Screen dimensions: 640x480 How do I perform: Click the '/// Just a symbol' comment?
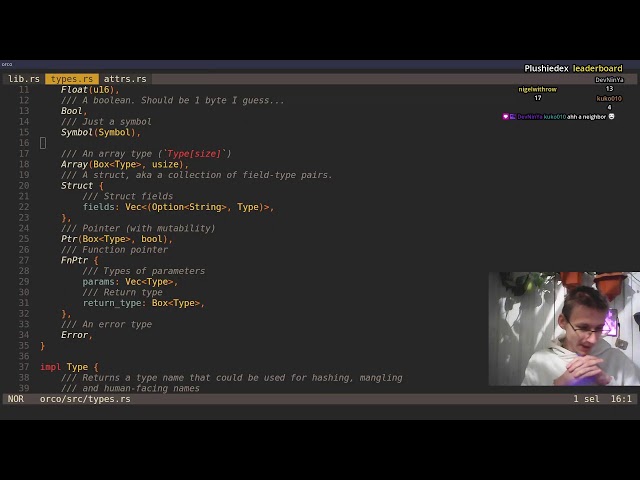click(106, 122)
